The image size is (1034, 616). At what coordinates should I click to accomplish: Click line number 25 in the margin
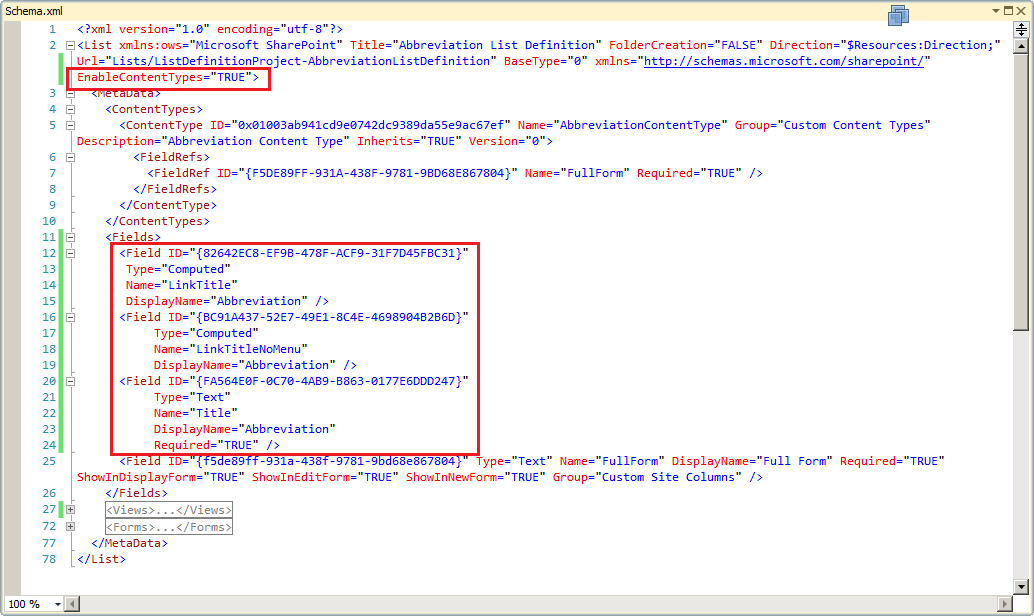click(49, 461)
